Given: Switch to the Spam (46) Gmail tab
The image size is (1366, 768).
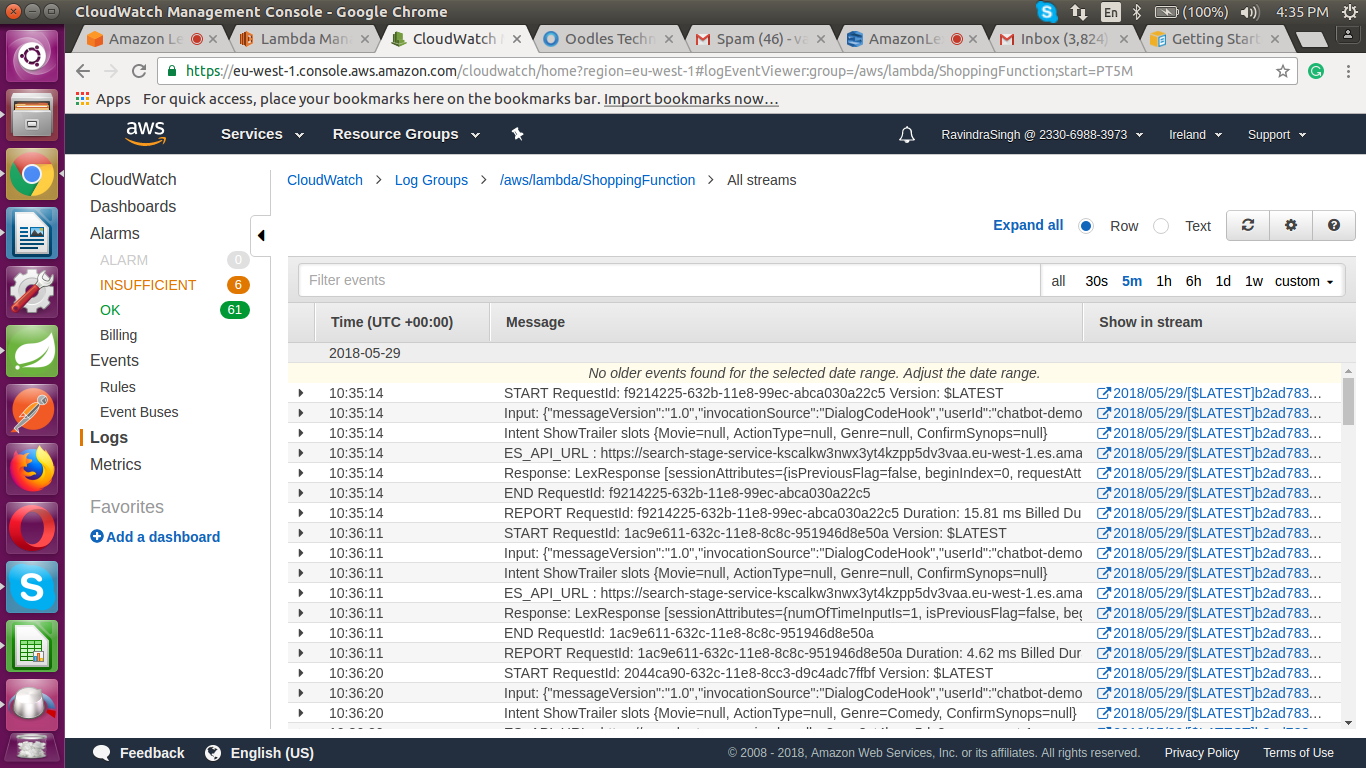Looking at the screenshot, I should pyautogui.click(x=759, y=39).
